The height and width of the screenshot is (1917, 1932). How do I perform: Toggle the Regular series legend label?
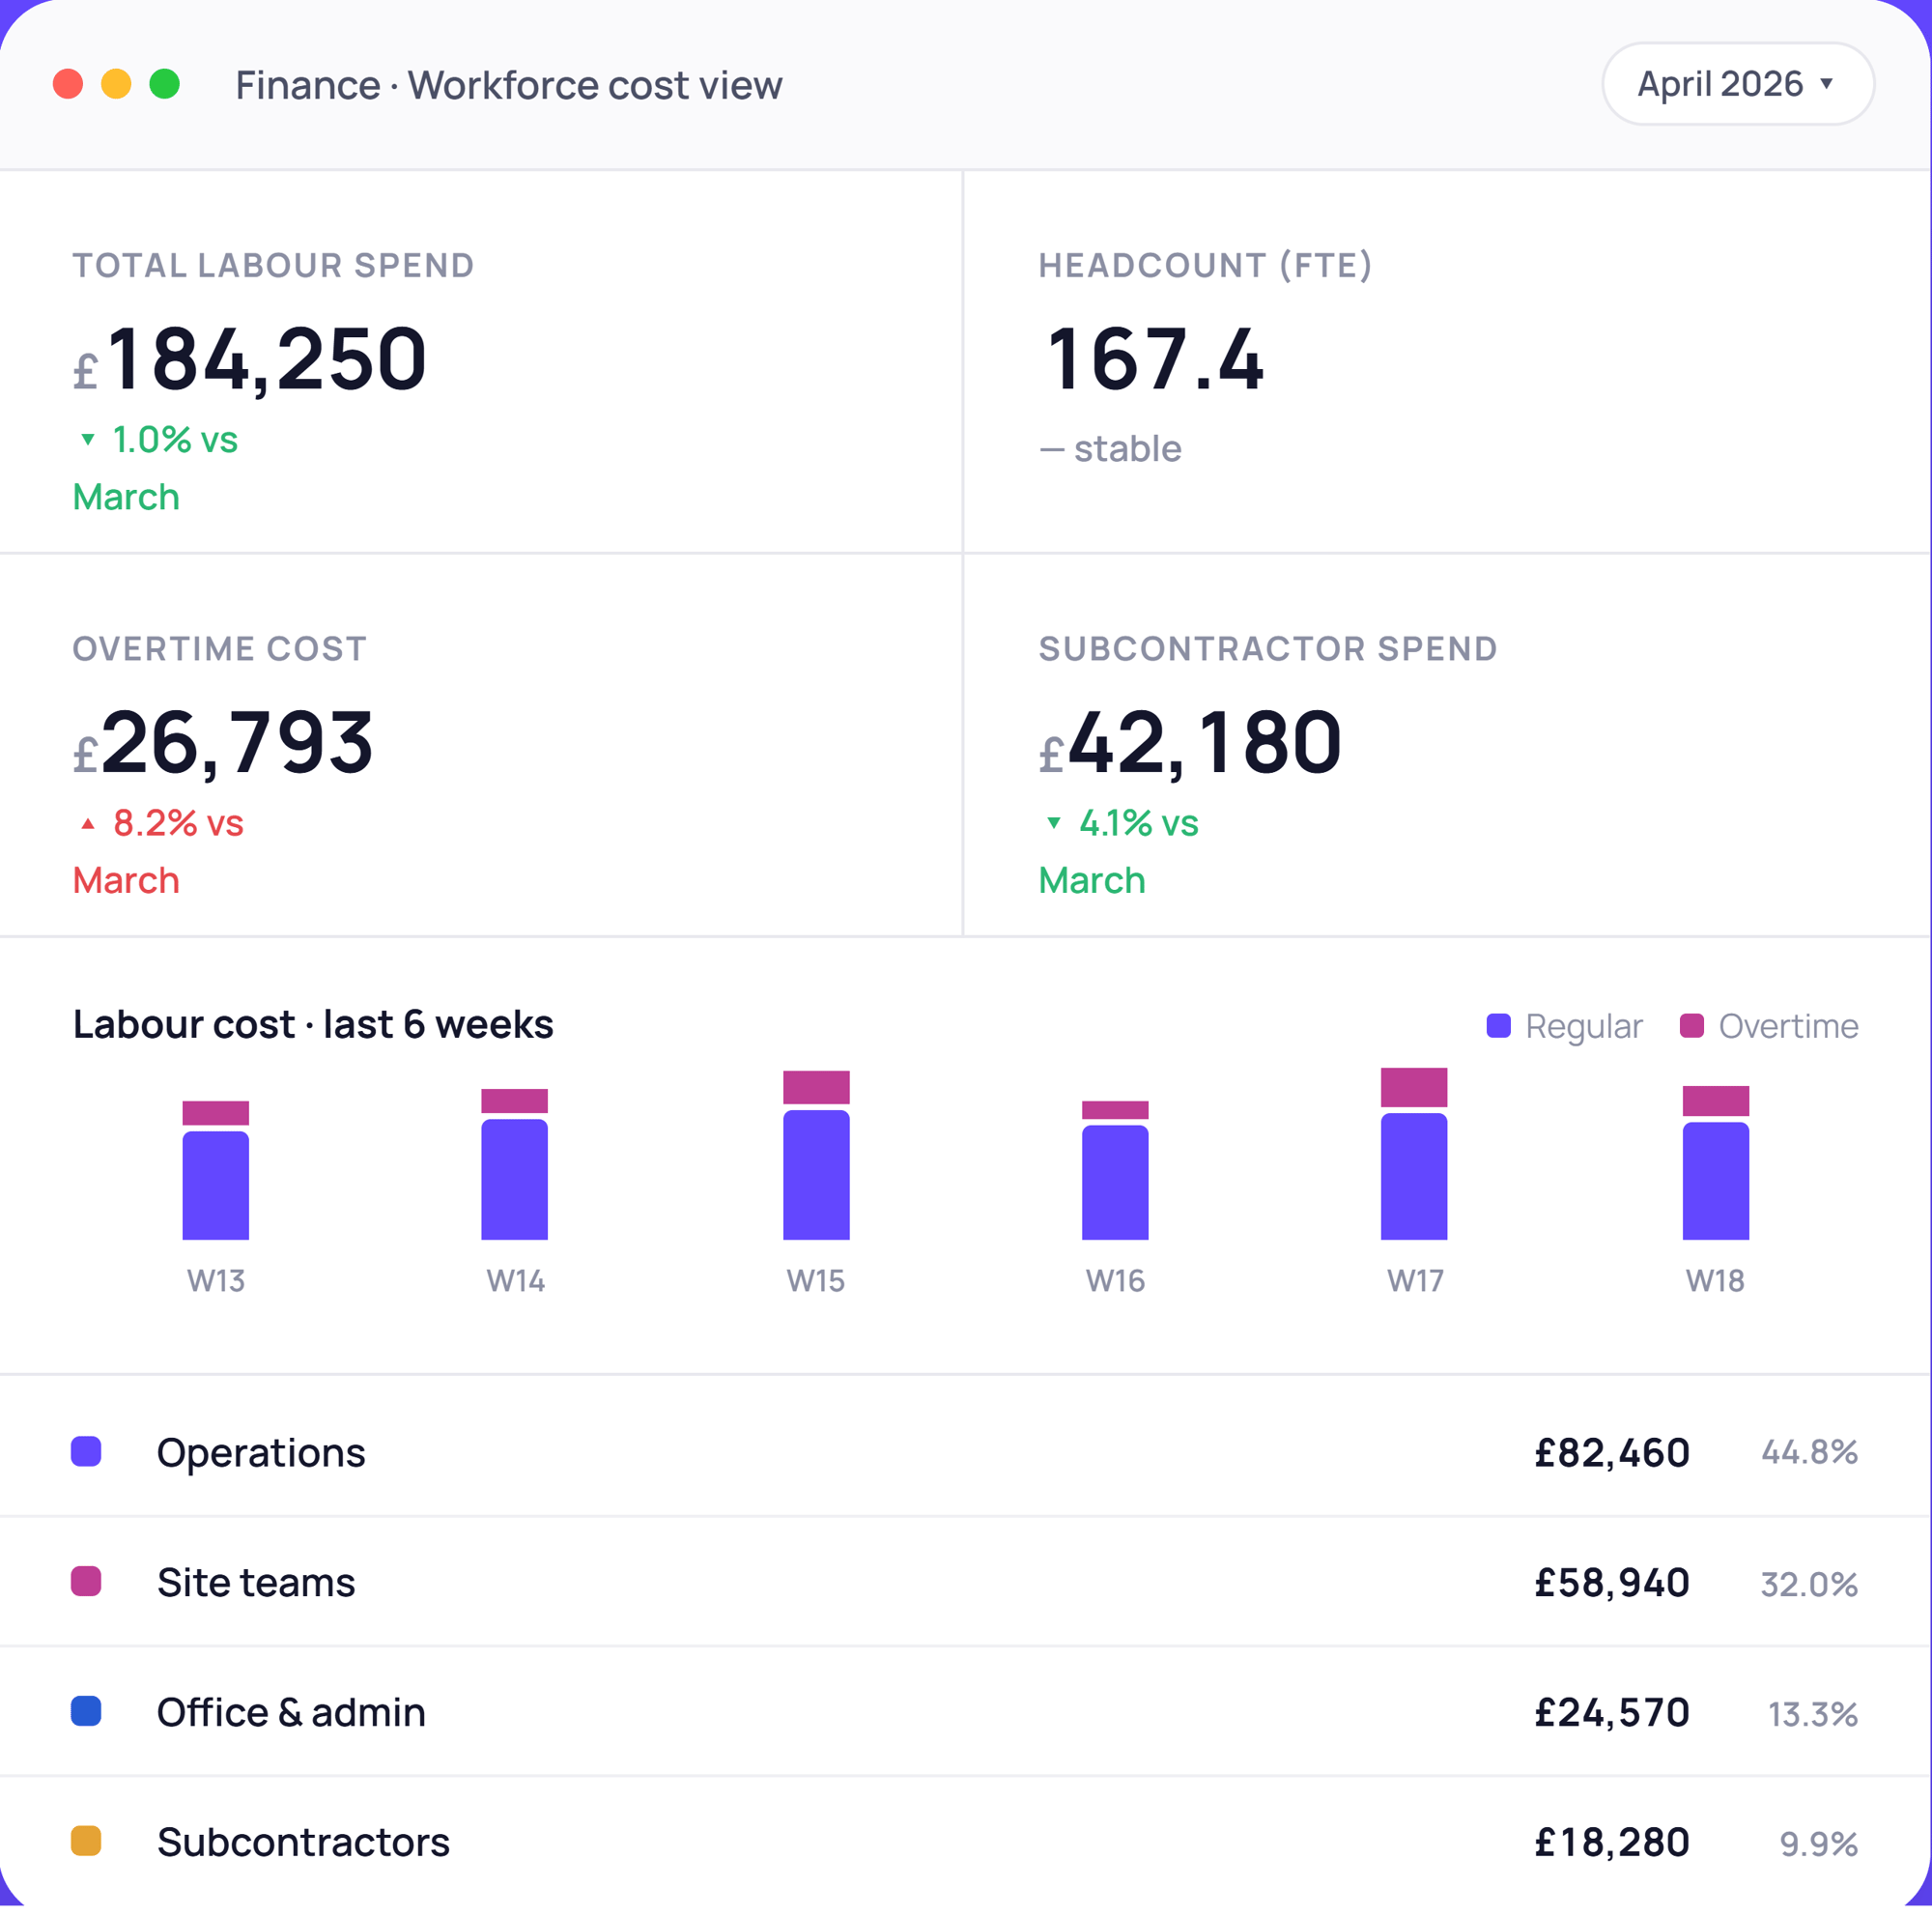pos(1584,1027)
